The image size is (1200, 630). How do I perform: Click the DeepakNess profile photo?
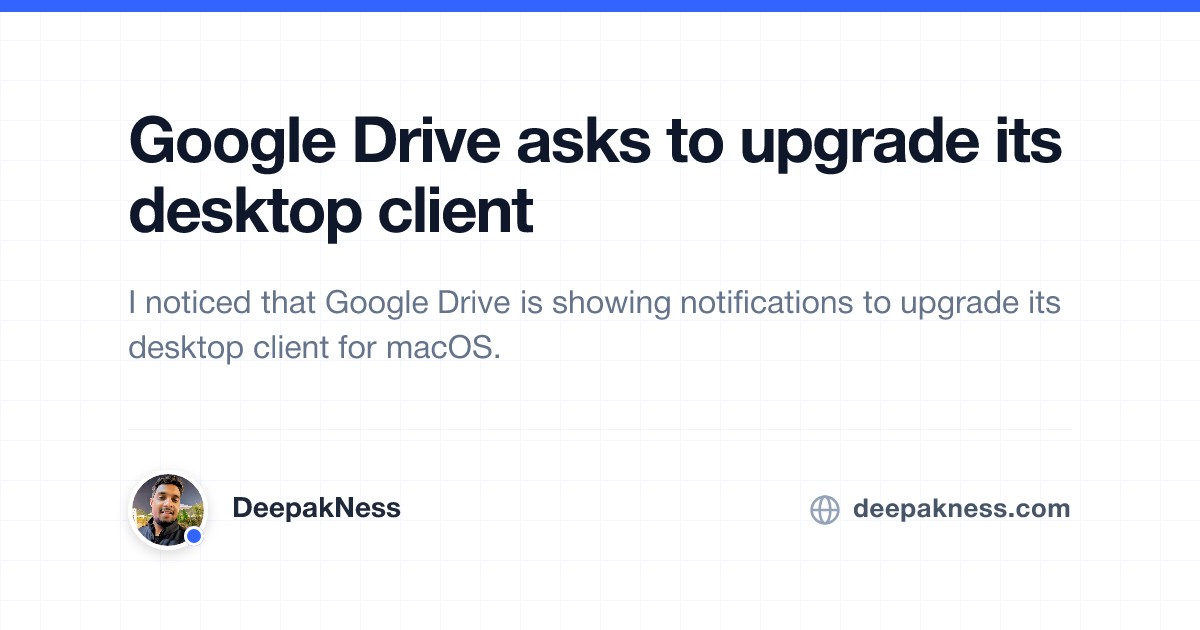[x=168, y=510]
